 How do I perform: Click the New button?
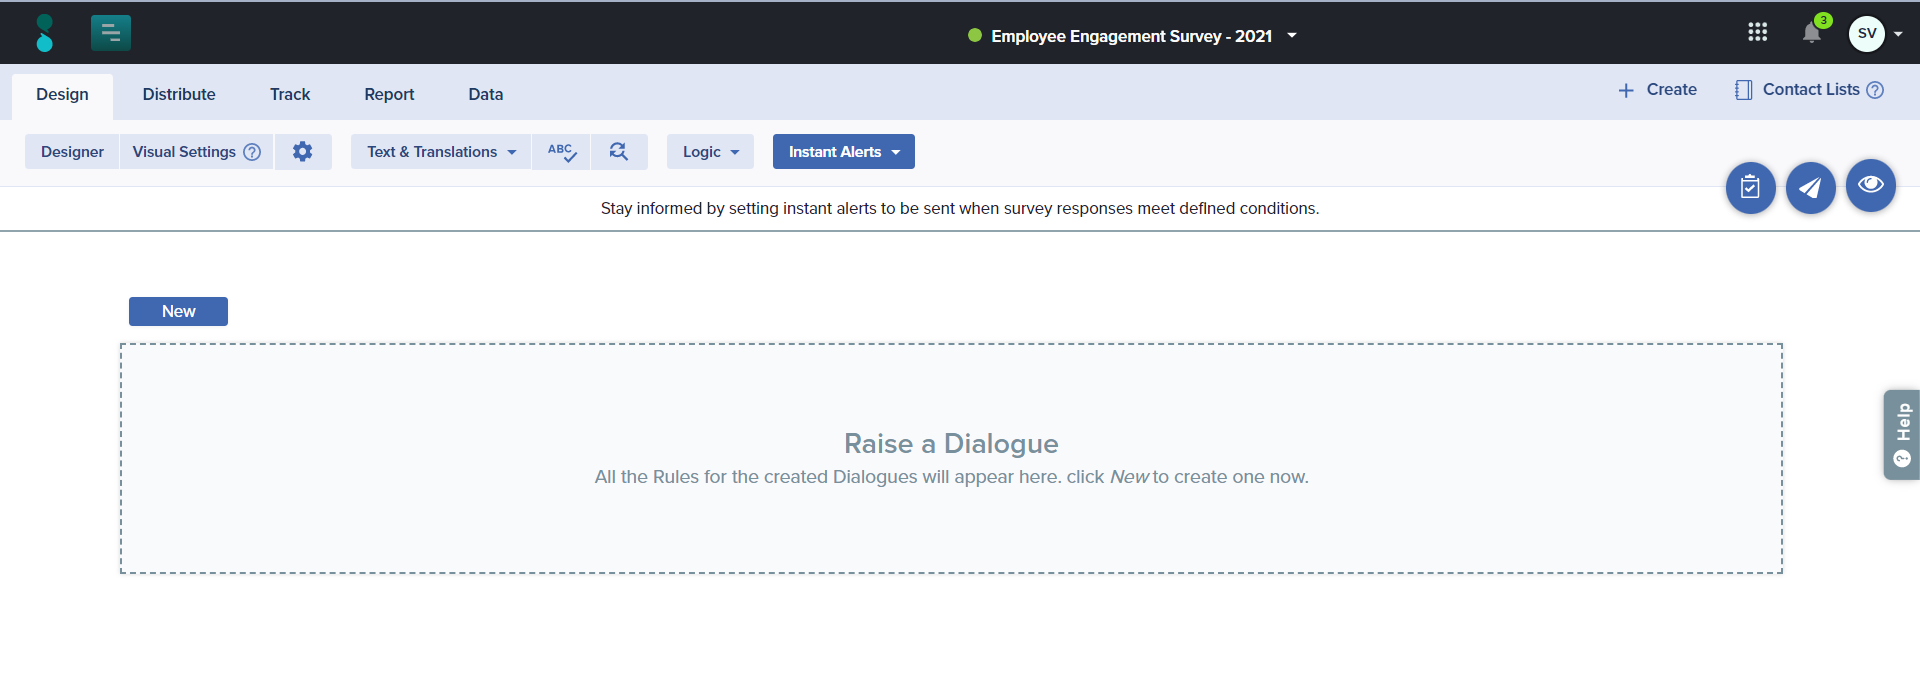[178, 311]
